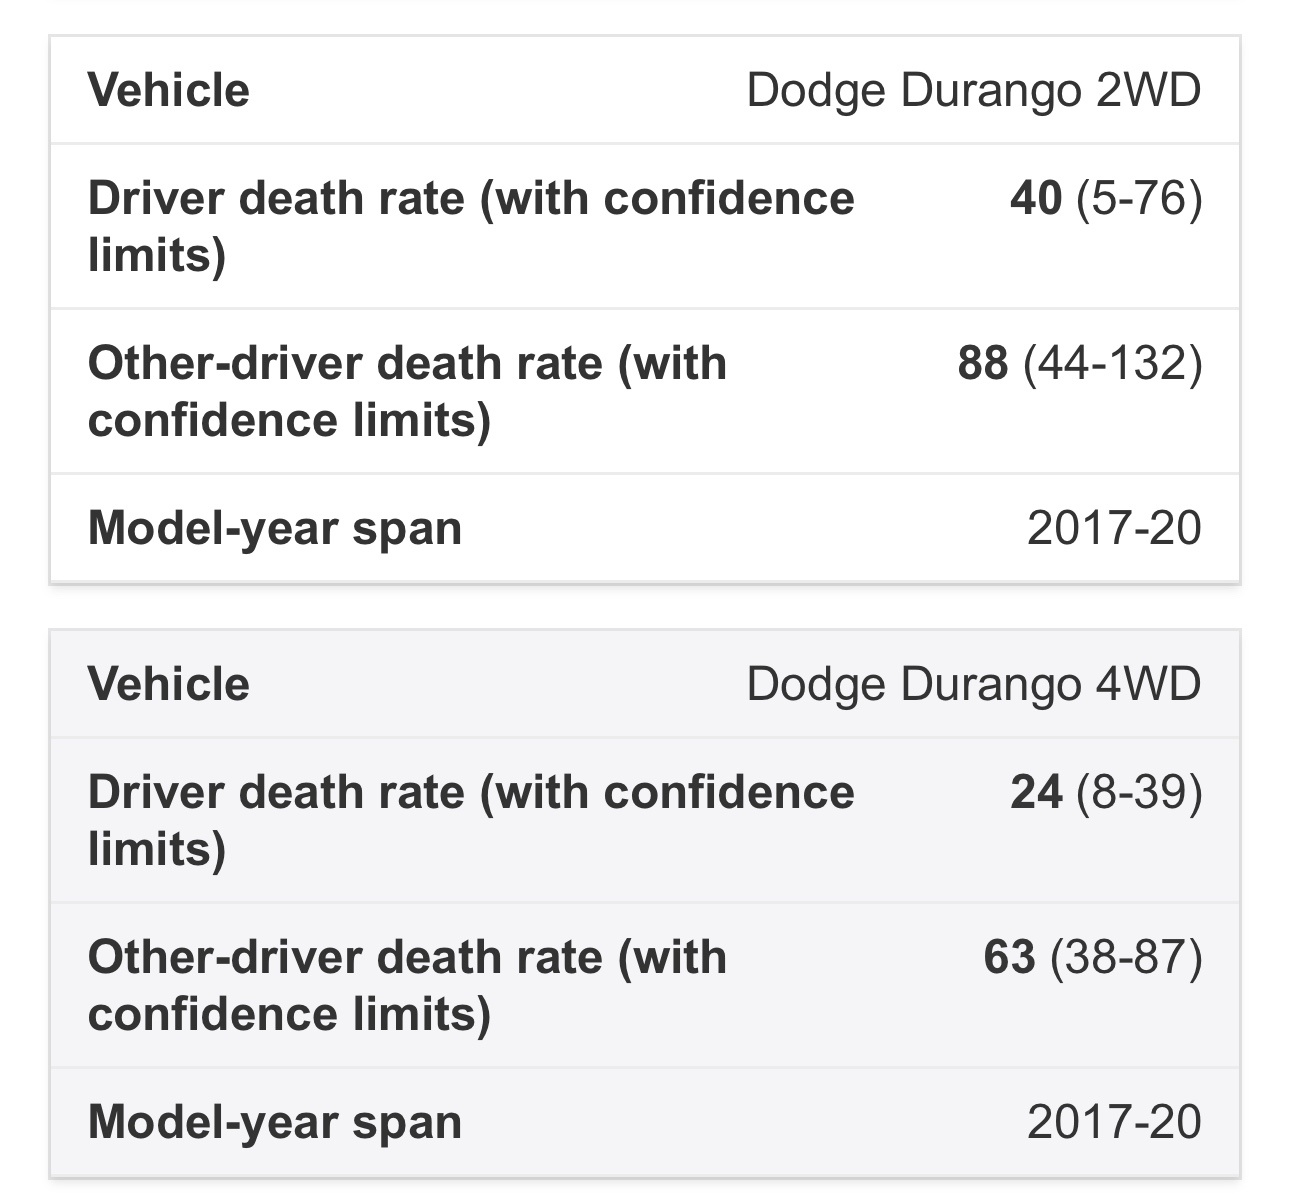Click Other-driver death rate label for Durango 4WD

coord(407,985)
